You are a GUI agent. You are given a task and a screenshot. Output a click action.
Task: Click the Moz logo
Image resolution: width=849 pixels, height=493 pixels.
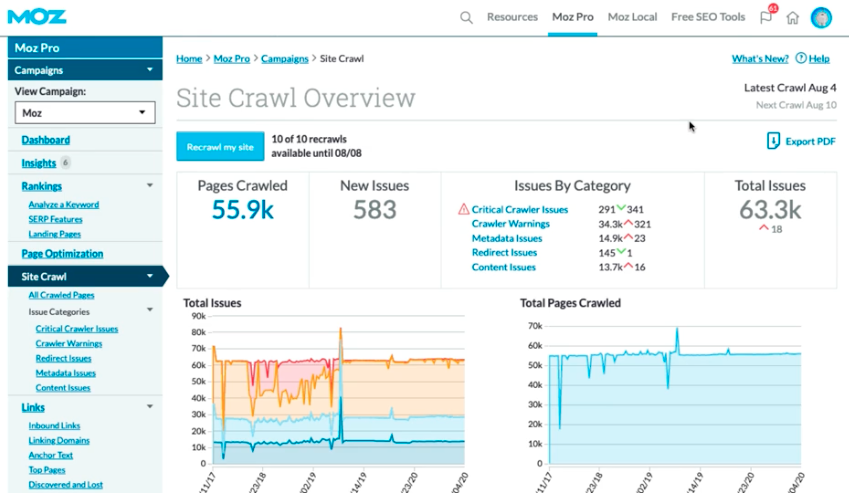pos(37,17)
